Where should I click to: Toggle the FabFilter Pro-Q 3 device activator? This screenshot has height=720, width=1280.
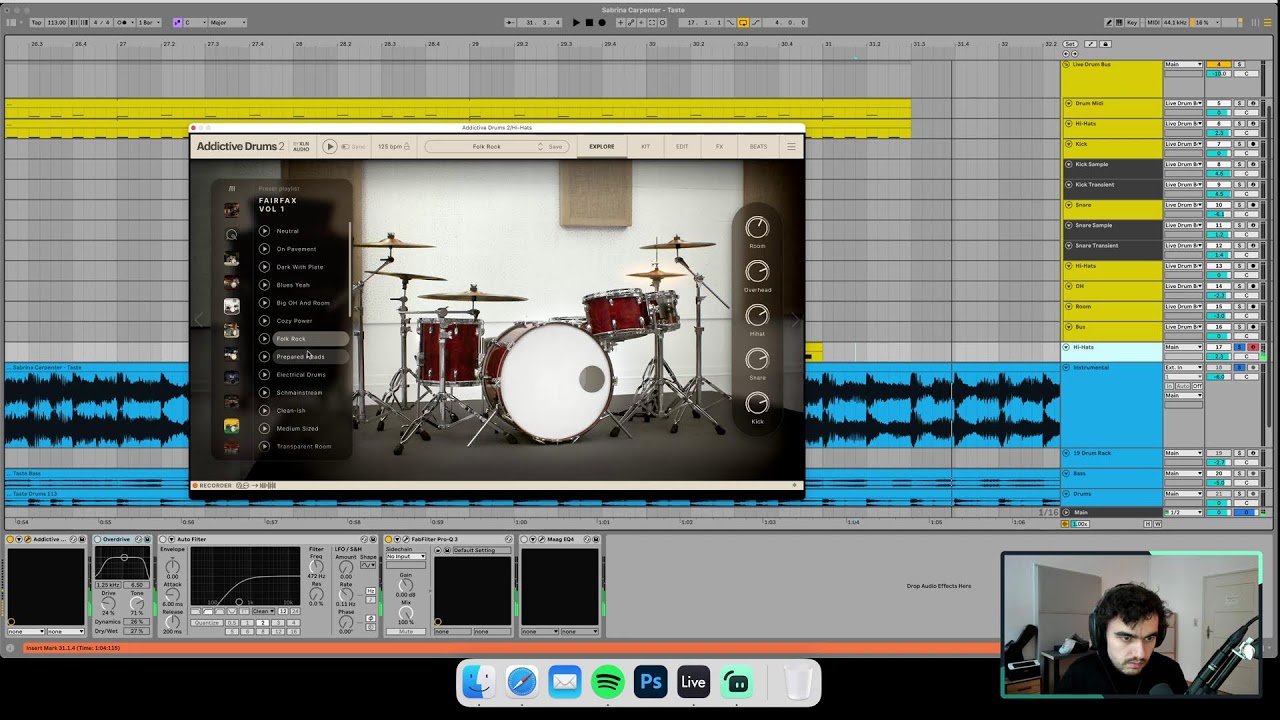tap(389, 540)
